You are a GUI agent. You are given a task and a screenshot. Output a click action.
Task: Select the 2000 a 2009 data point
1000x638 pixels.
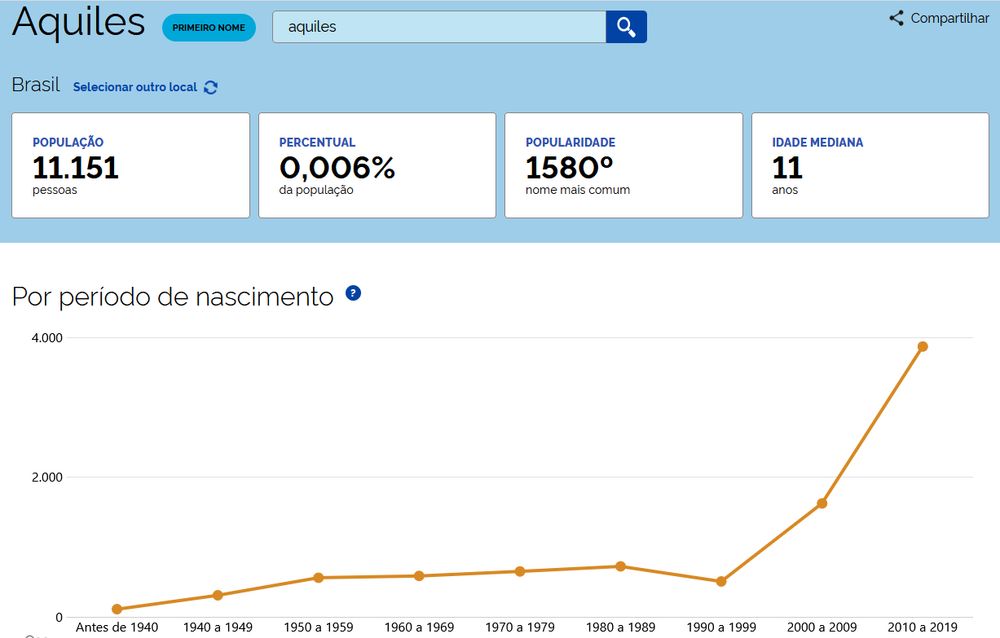[x=821, y=502]
